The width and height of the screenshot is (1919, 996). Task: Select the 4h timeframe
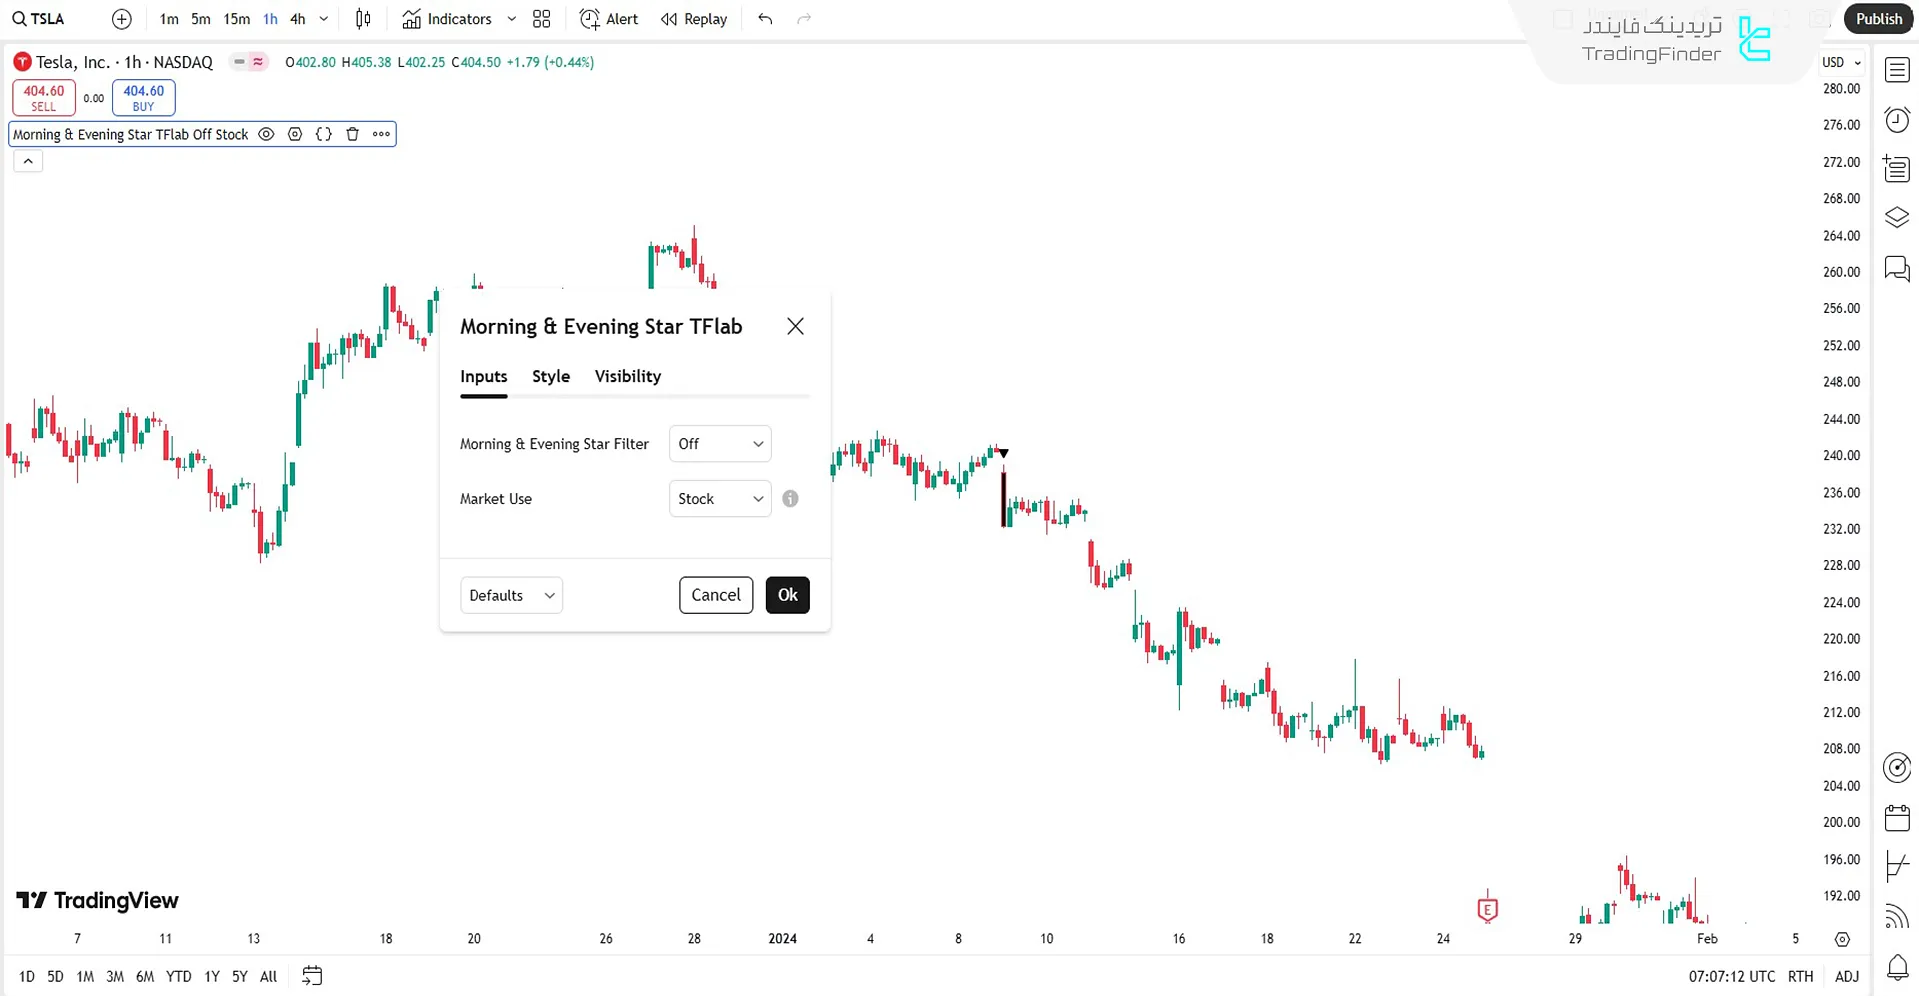pyautogui.click(x=298, y=19)
